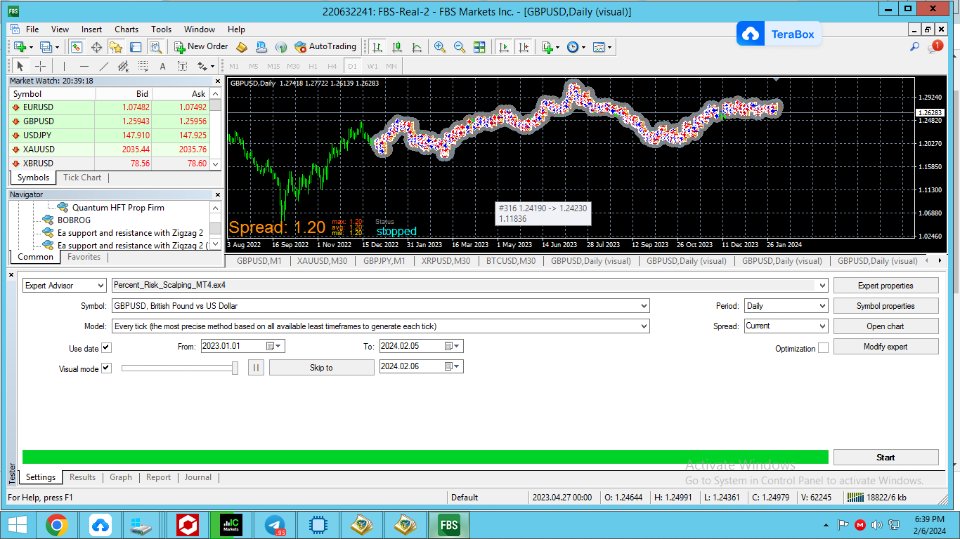
Task: Click the New Order button
Action: point(201,47)
